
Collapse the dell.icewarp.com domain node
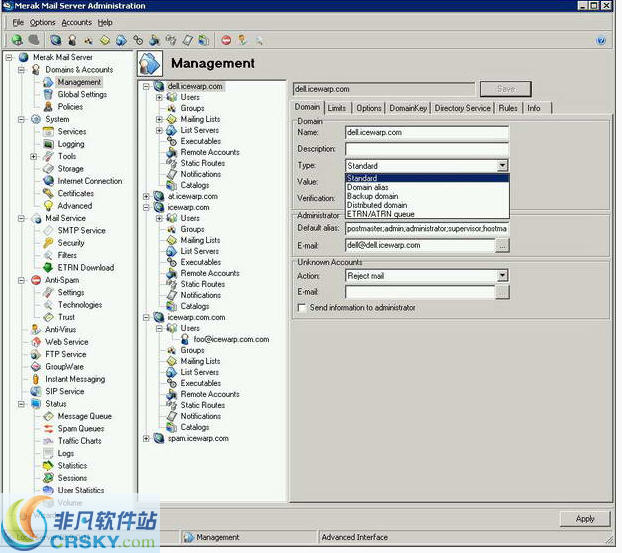pos(146,86)
